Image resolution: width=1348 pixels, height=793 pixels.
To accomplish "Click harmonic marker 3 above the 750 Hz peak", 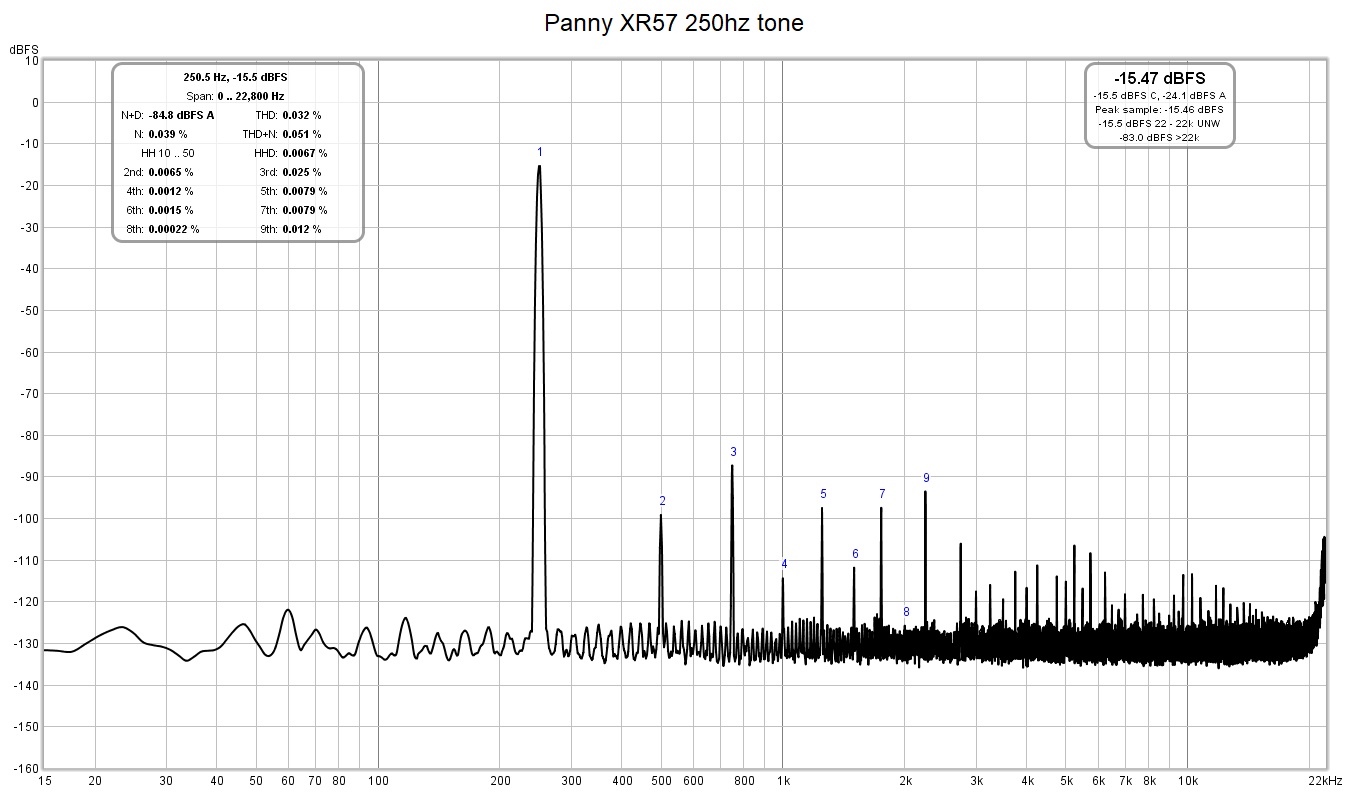I will click(733, 452).
